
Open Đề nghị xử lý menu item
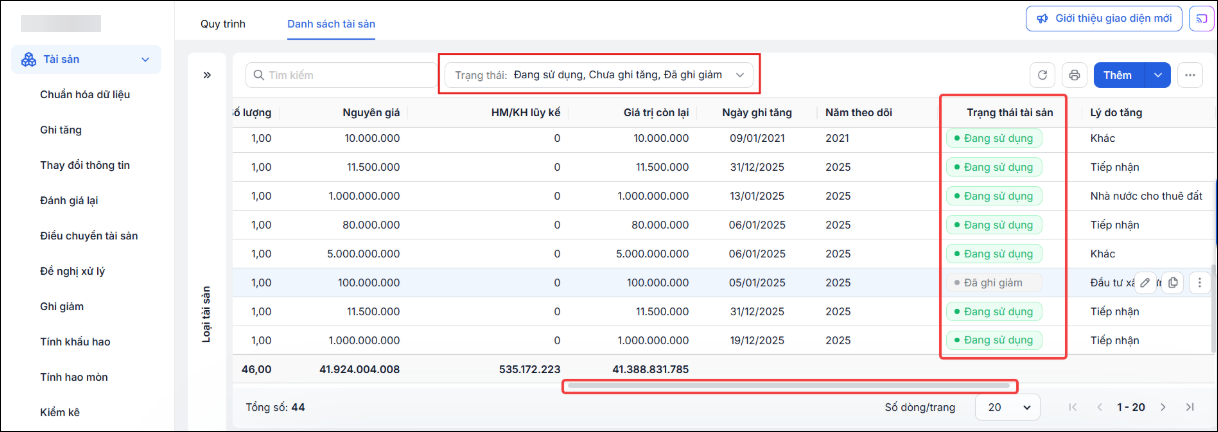pos(72,271)
